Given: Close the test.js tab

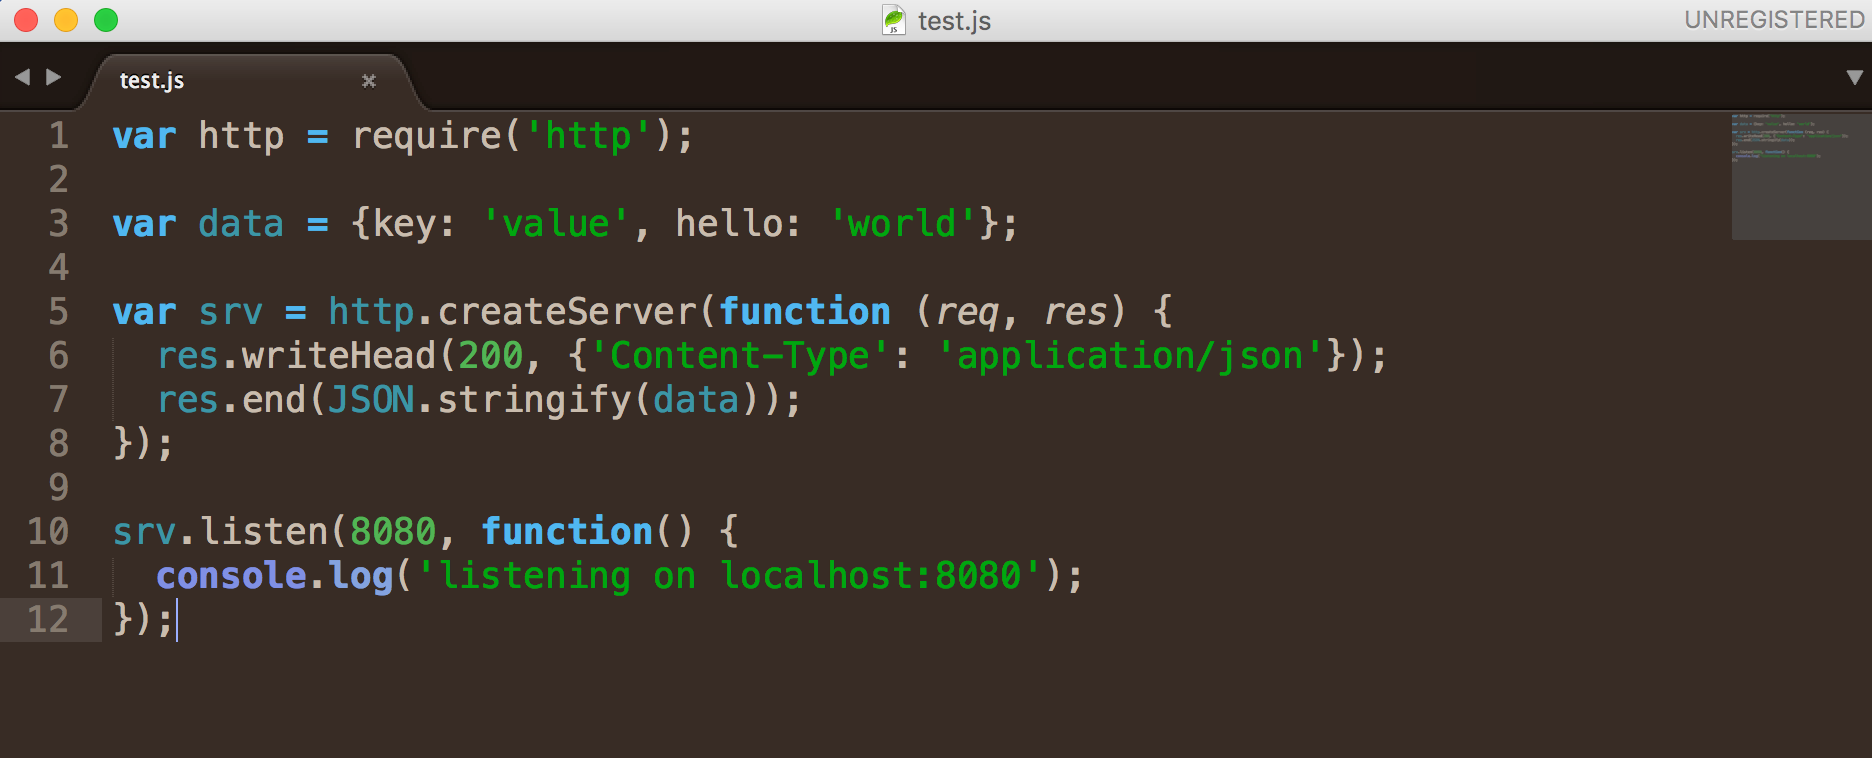Looking at the screenshot, I should coord(369,81).
